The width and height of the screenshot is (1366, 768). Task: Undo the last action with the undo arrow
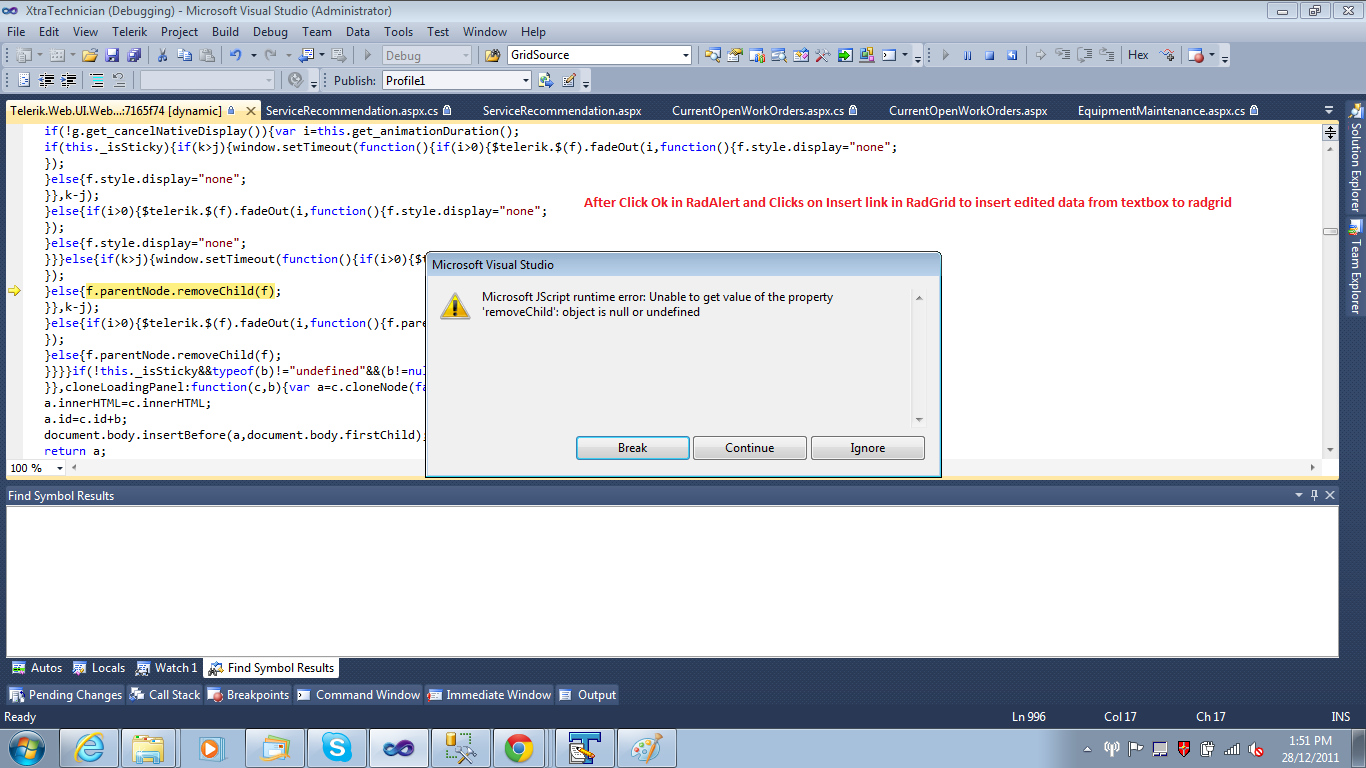click(235, 56)
